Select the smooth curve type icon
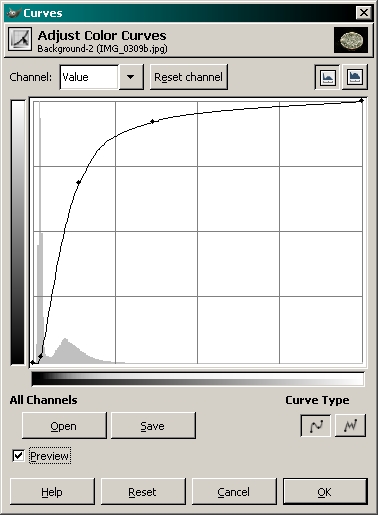Viewport: 378px width, 515px height. pos(316,425)
